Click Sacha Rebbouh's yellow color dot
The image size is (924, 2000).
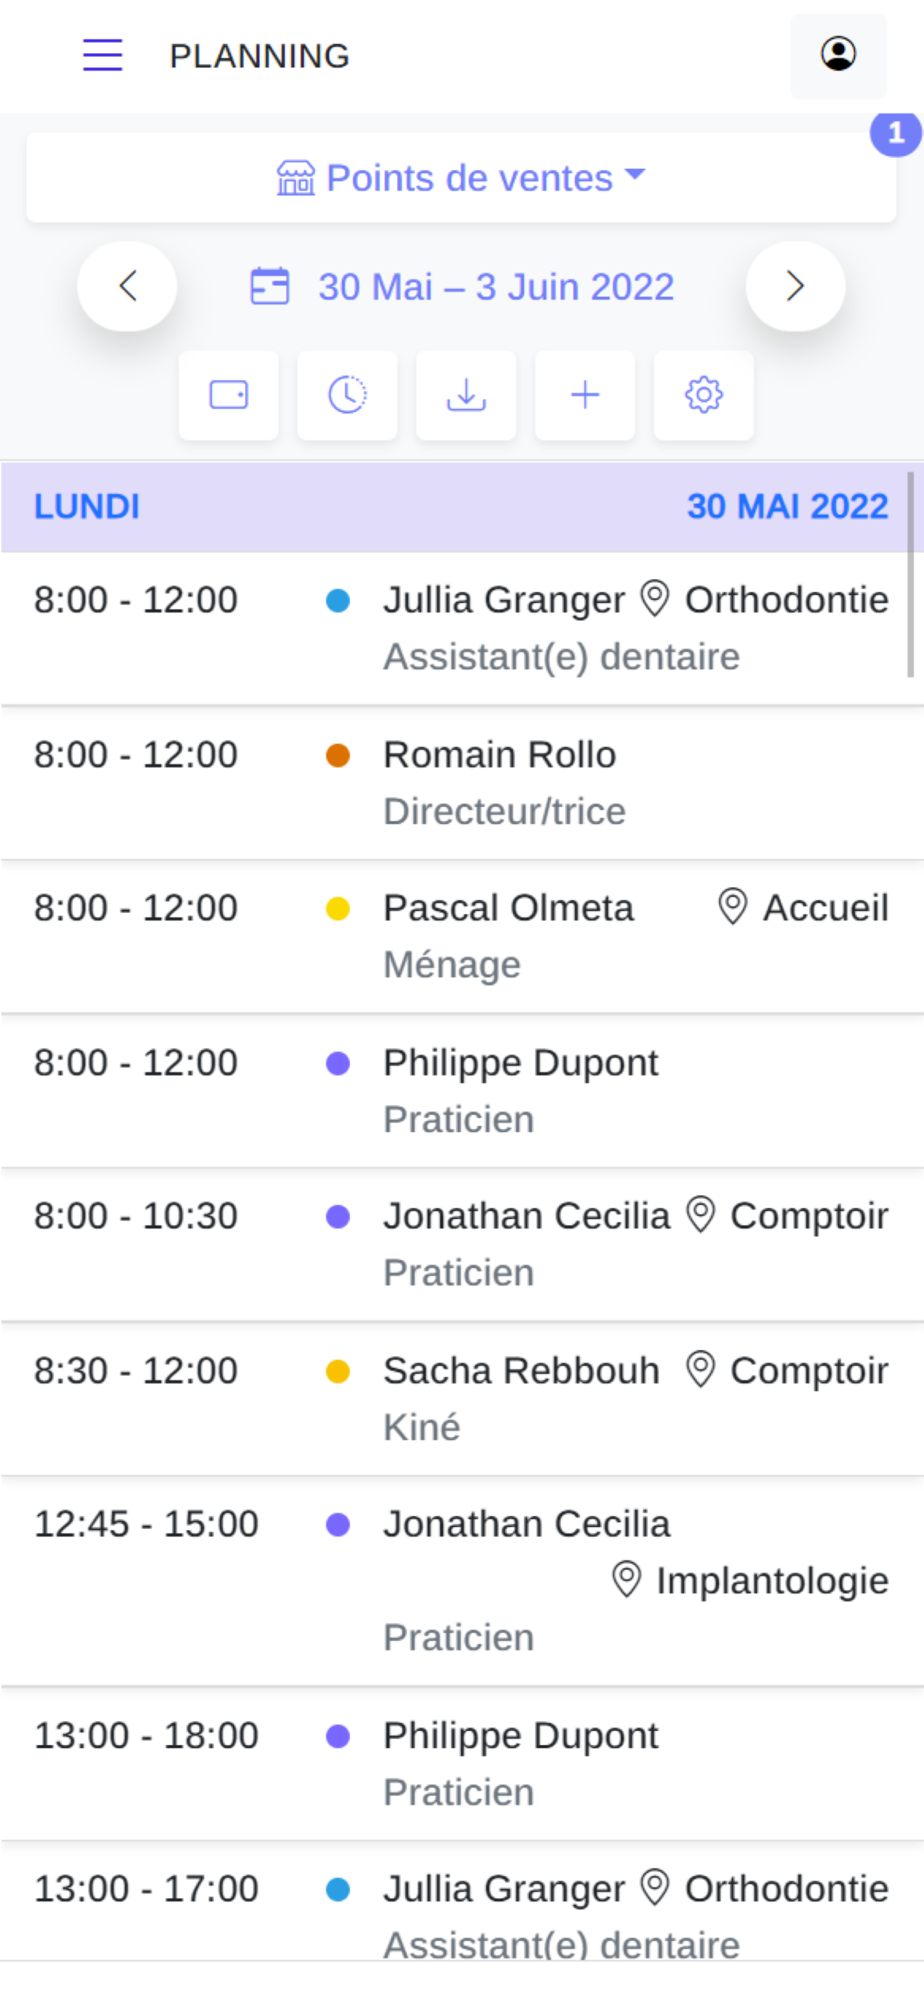[338, 1371]
